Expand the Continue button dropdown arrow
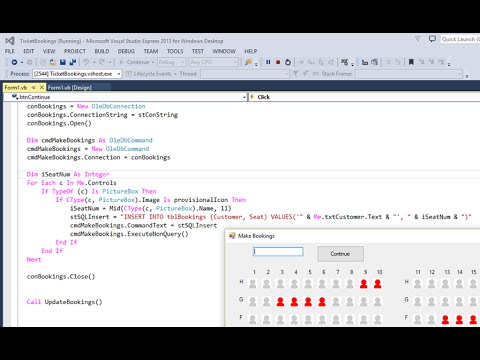This screenshot has height=360, width=480. pos(153,62)
